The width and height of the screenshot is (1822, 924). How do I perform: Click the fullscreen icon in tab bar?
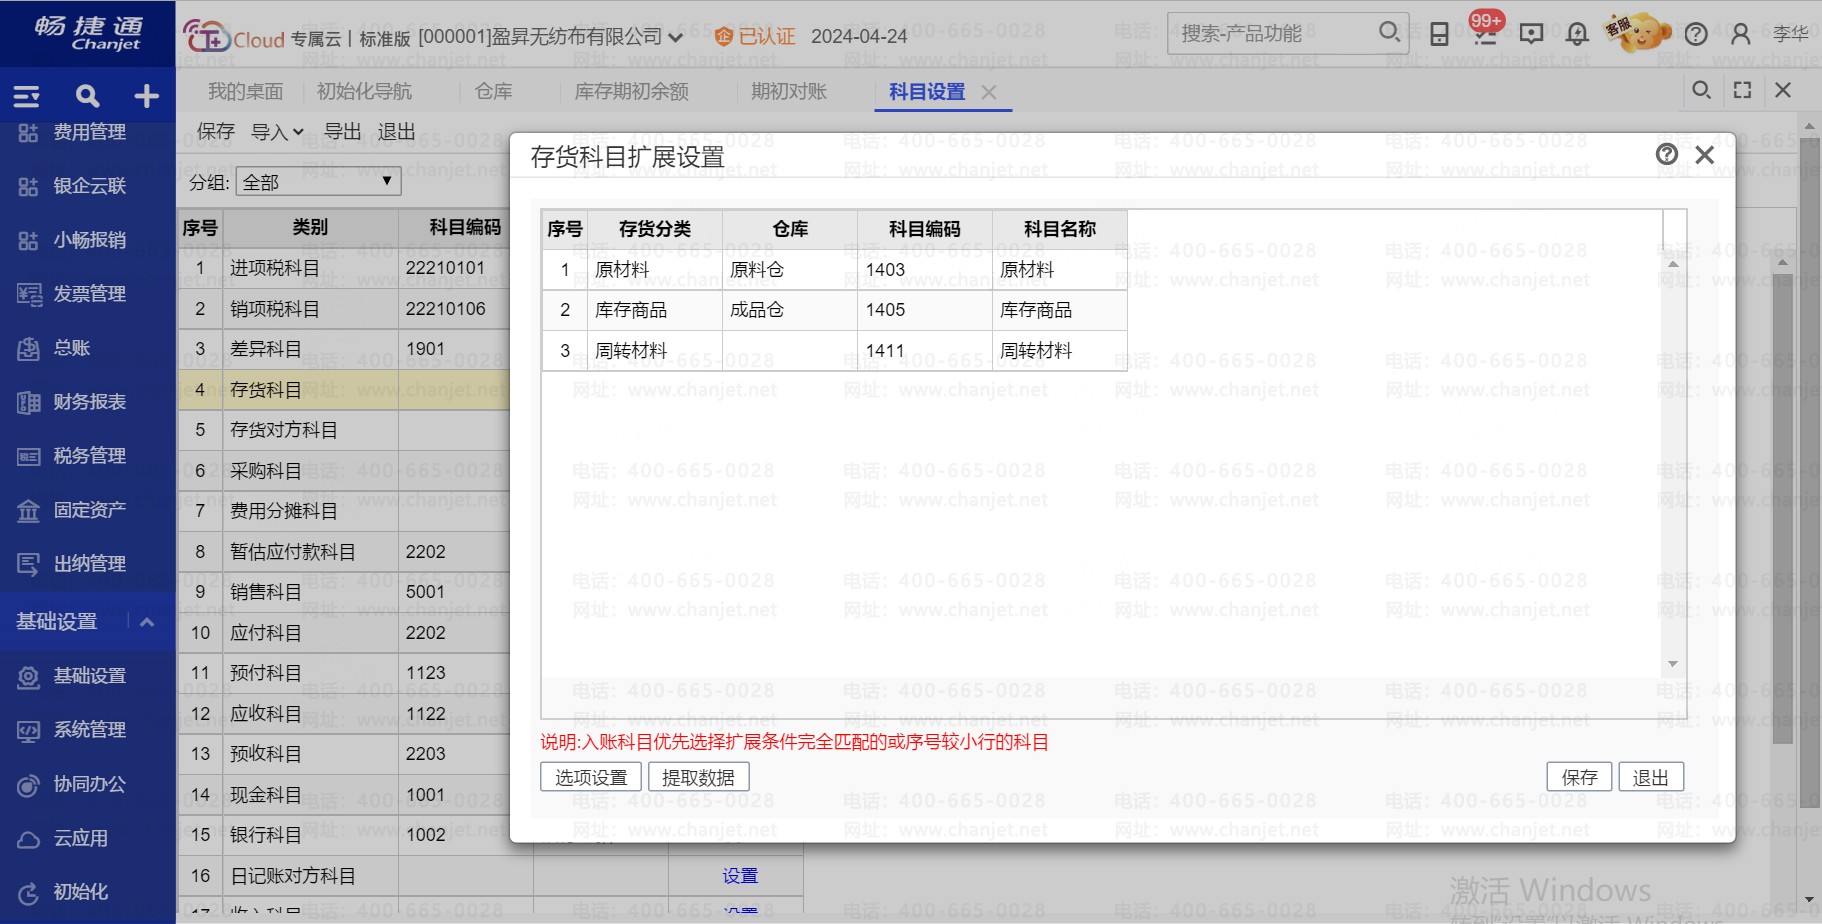(x=1742, y=90)
